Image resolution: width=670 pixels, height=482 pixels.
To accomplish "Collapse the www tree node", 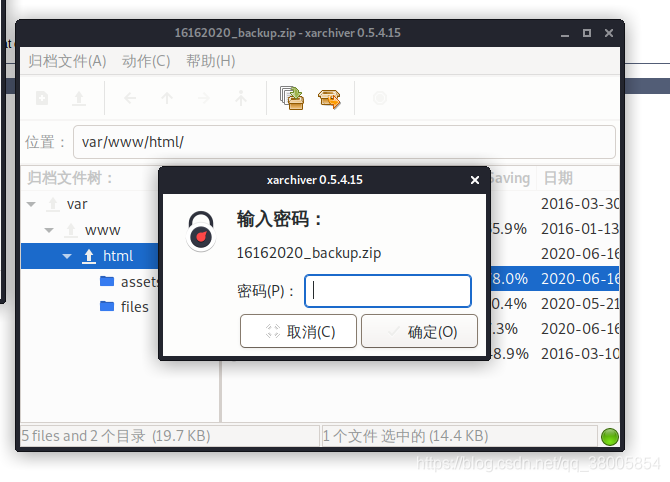I will [x=49, y=230].
